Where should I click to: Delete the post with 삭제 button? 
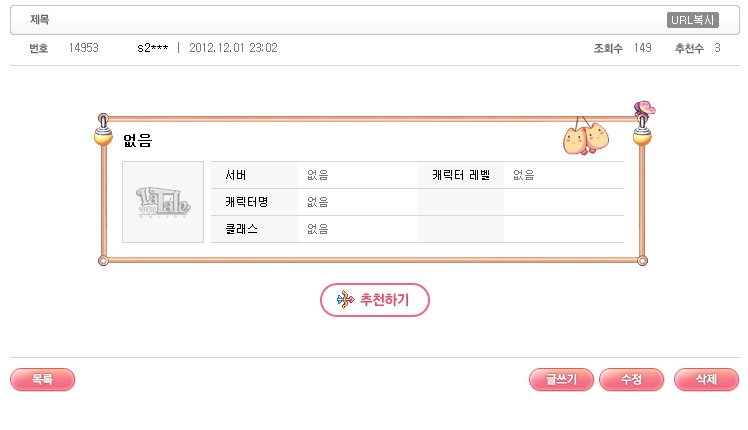pos(706,379)
